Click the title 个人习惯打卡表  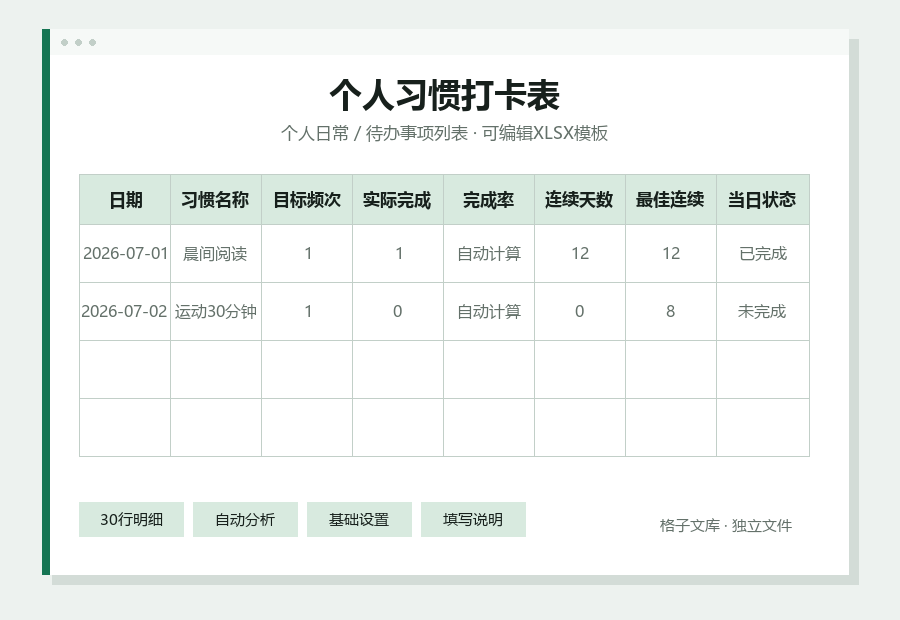tap(444, 95)
